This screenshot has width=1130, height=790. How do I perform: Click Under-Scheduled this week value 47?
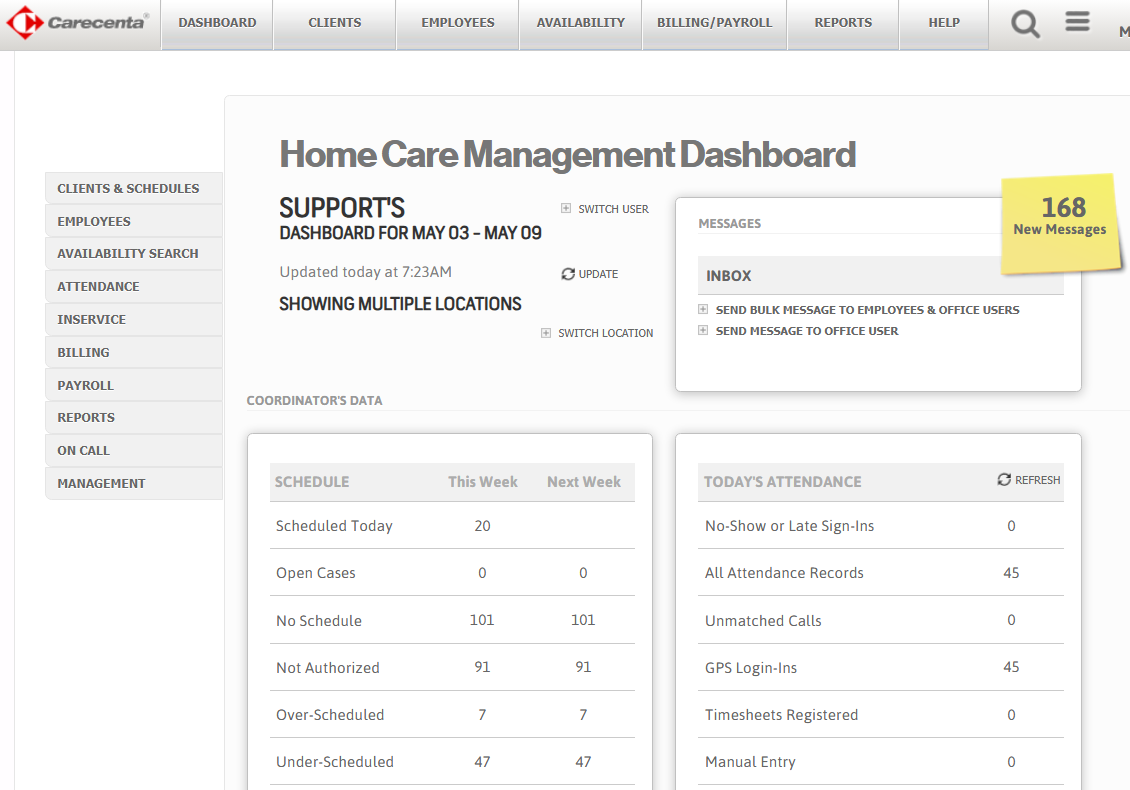482,762
